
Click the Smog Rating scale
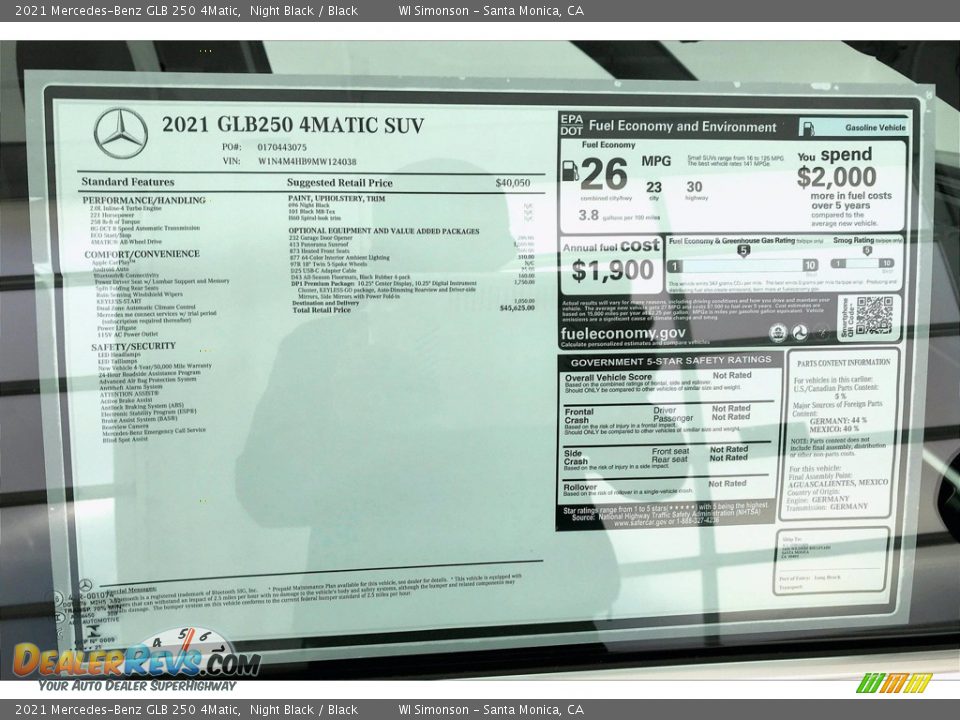tap(862, 263)
